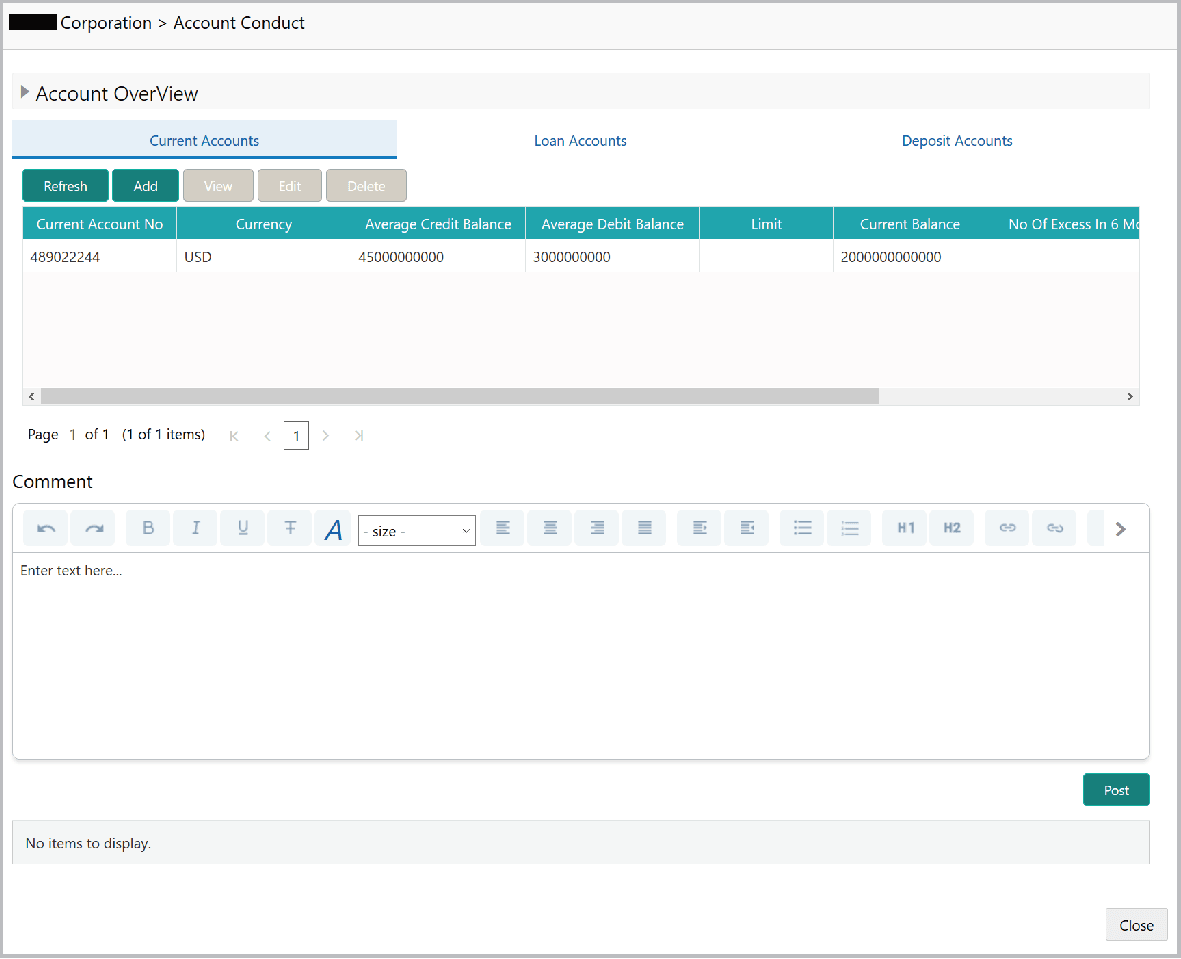Viewport: 1181px width, 959px height.
Task: Toggle underline formatting in comment editor
Action: pos(243,528)
